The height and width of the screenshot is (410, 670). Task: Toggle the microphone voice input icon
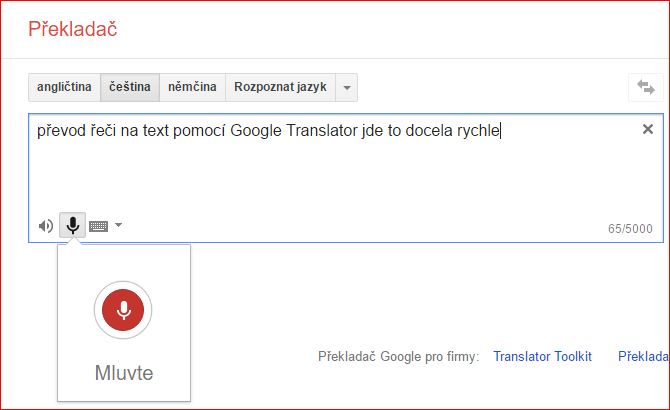pos(73,225)
